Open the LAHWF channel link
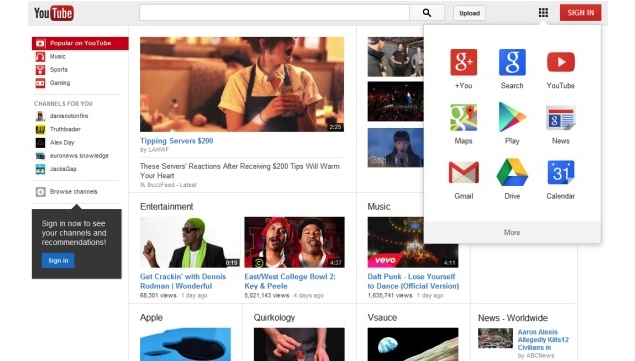This screenshot has width=635, height=361. coord(158,150)
